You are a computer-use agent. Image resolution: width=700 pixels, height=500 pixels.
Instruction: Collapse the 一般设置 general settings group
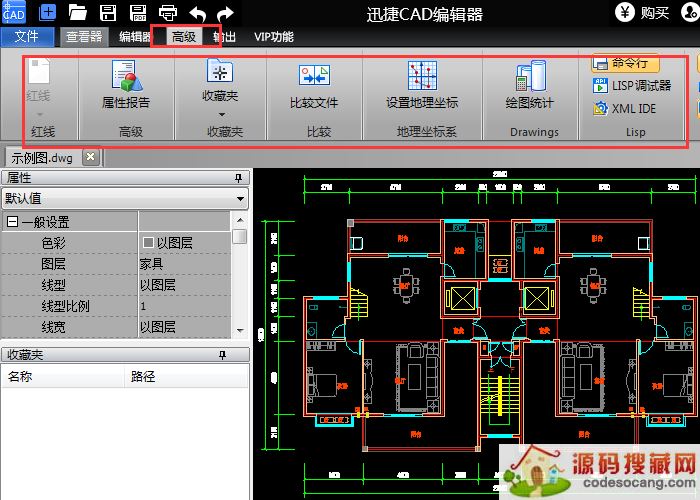(x=12, y=222)
